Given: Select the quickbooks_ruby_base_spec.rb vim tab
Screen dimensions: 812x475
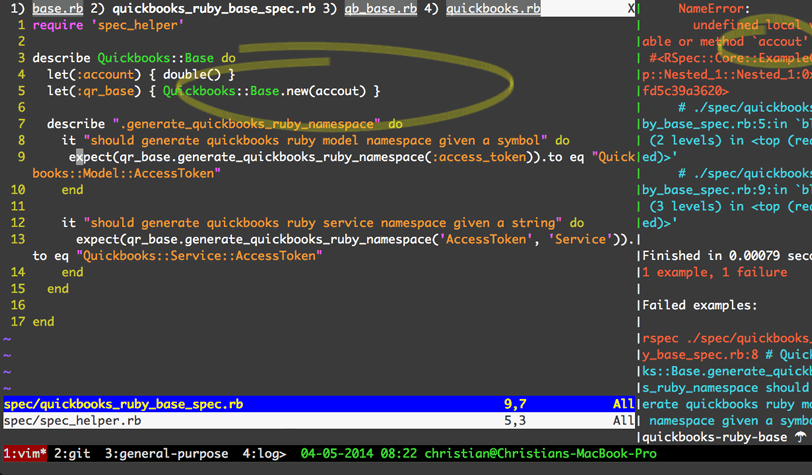Looking at the screenshot, I should click(213, 8).
